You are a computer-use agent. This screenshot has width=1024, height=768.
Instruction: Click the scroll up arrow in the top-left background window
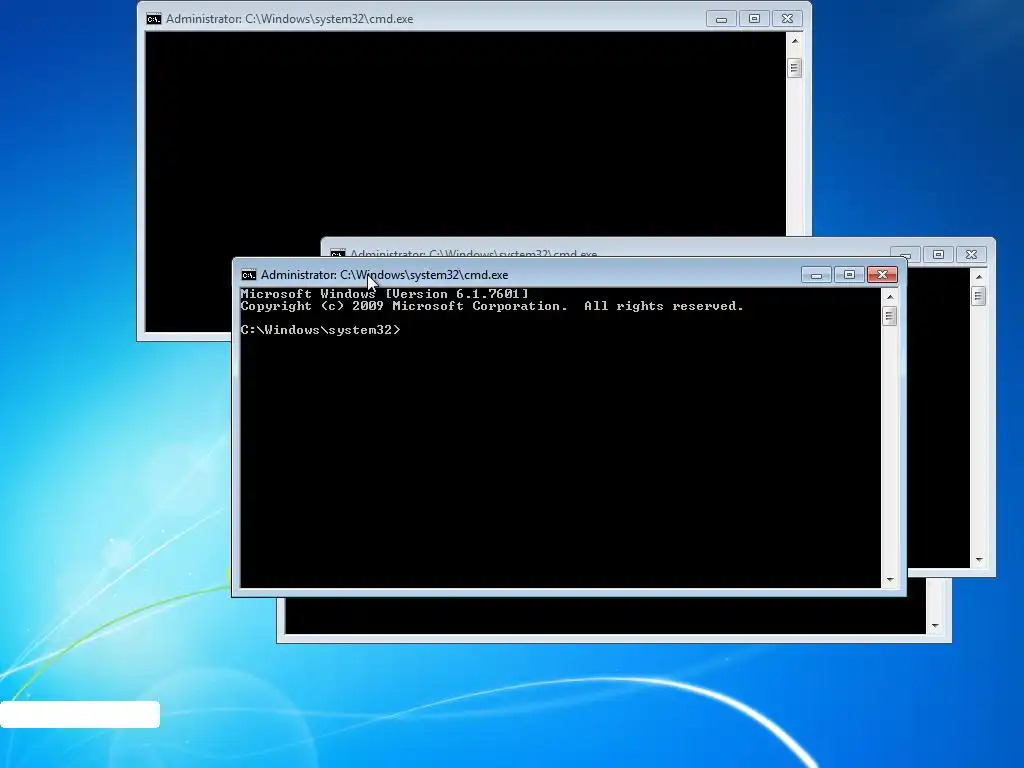795,41
